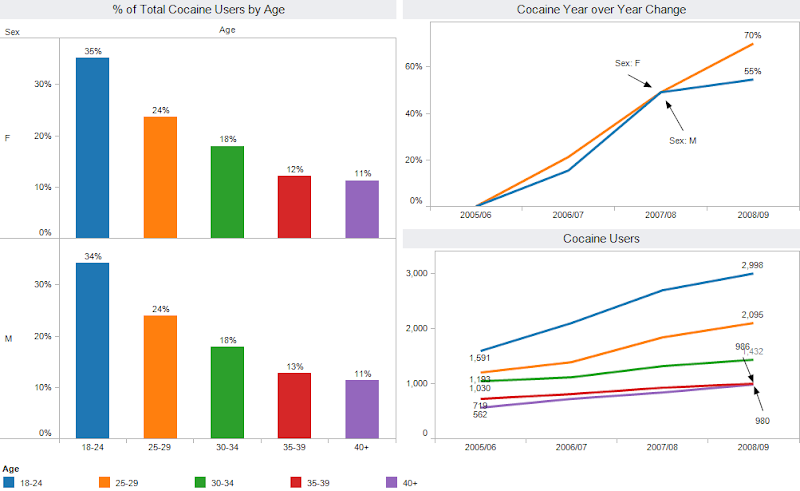Viewport: 800px width, 491px height.
Task: Click the 980 annotation value
Action: click(762, 421)
